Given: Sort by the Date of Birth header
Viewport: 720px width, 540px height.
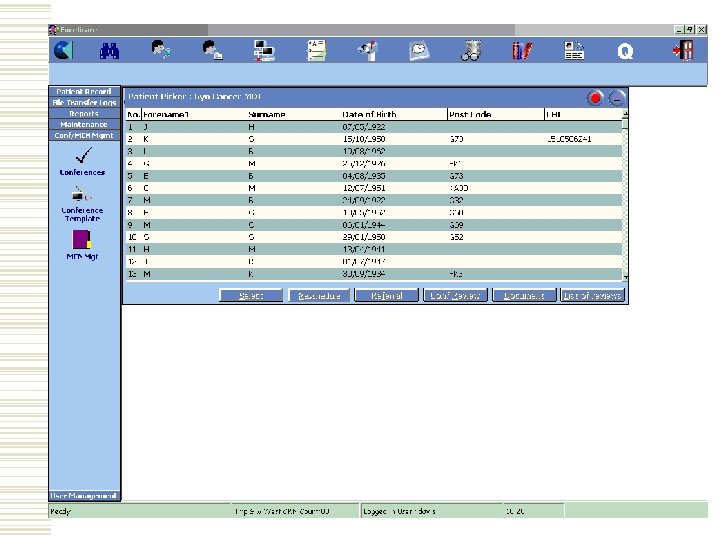Looking at the screenshot, I should (394, 114).
